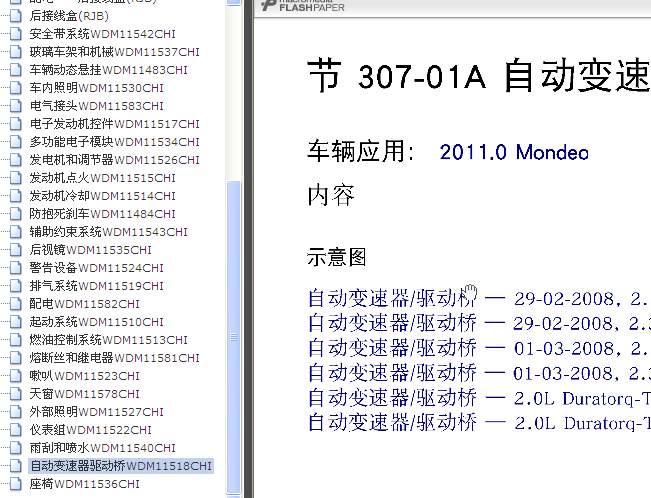This screenshot has width=651, height=498.
Task: Open 辅助约束系统WDM11543CHI entry
Action: pyautogui.click(x=108, y=232)
